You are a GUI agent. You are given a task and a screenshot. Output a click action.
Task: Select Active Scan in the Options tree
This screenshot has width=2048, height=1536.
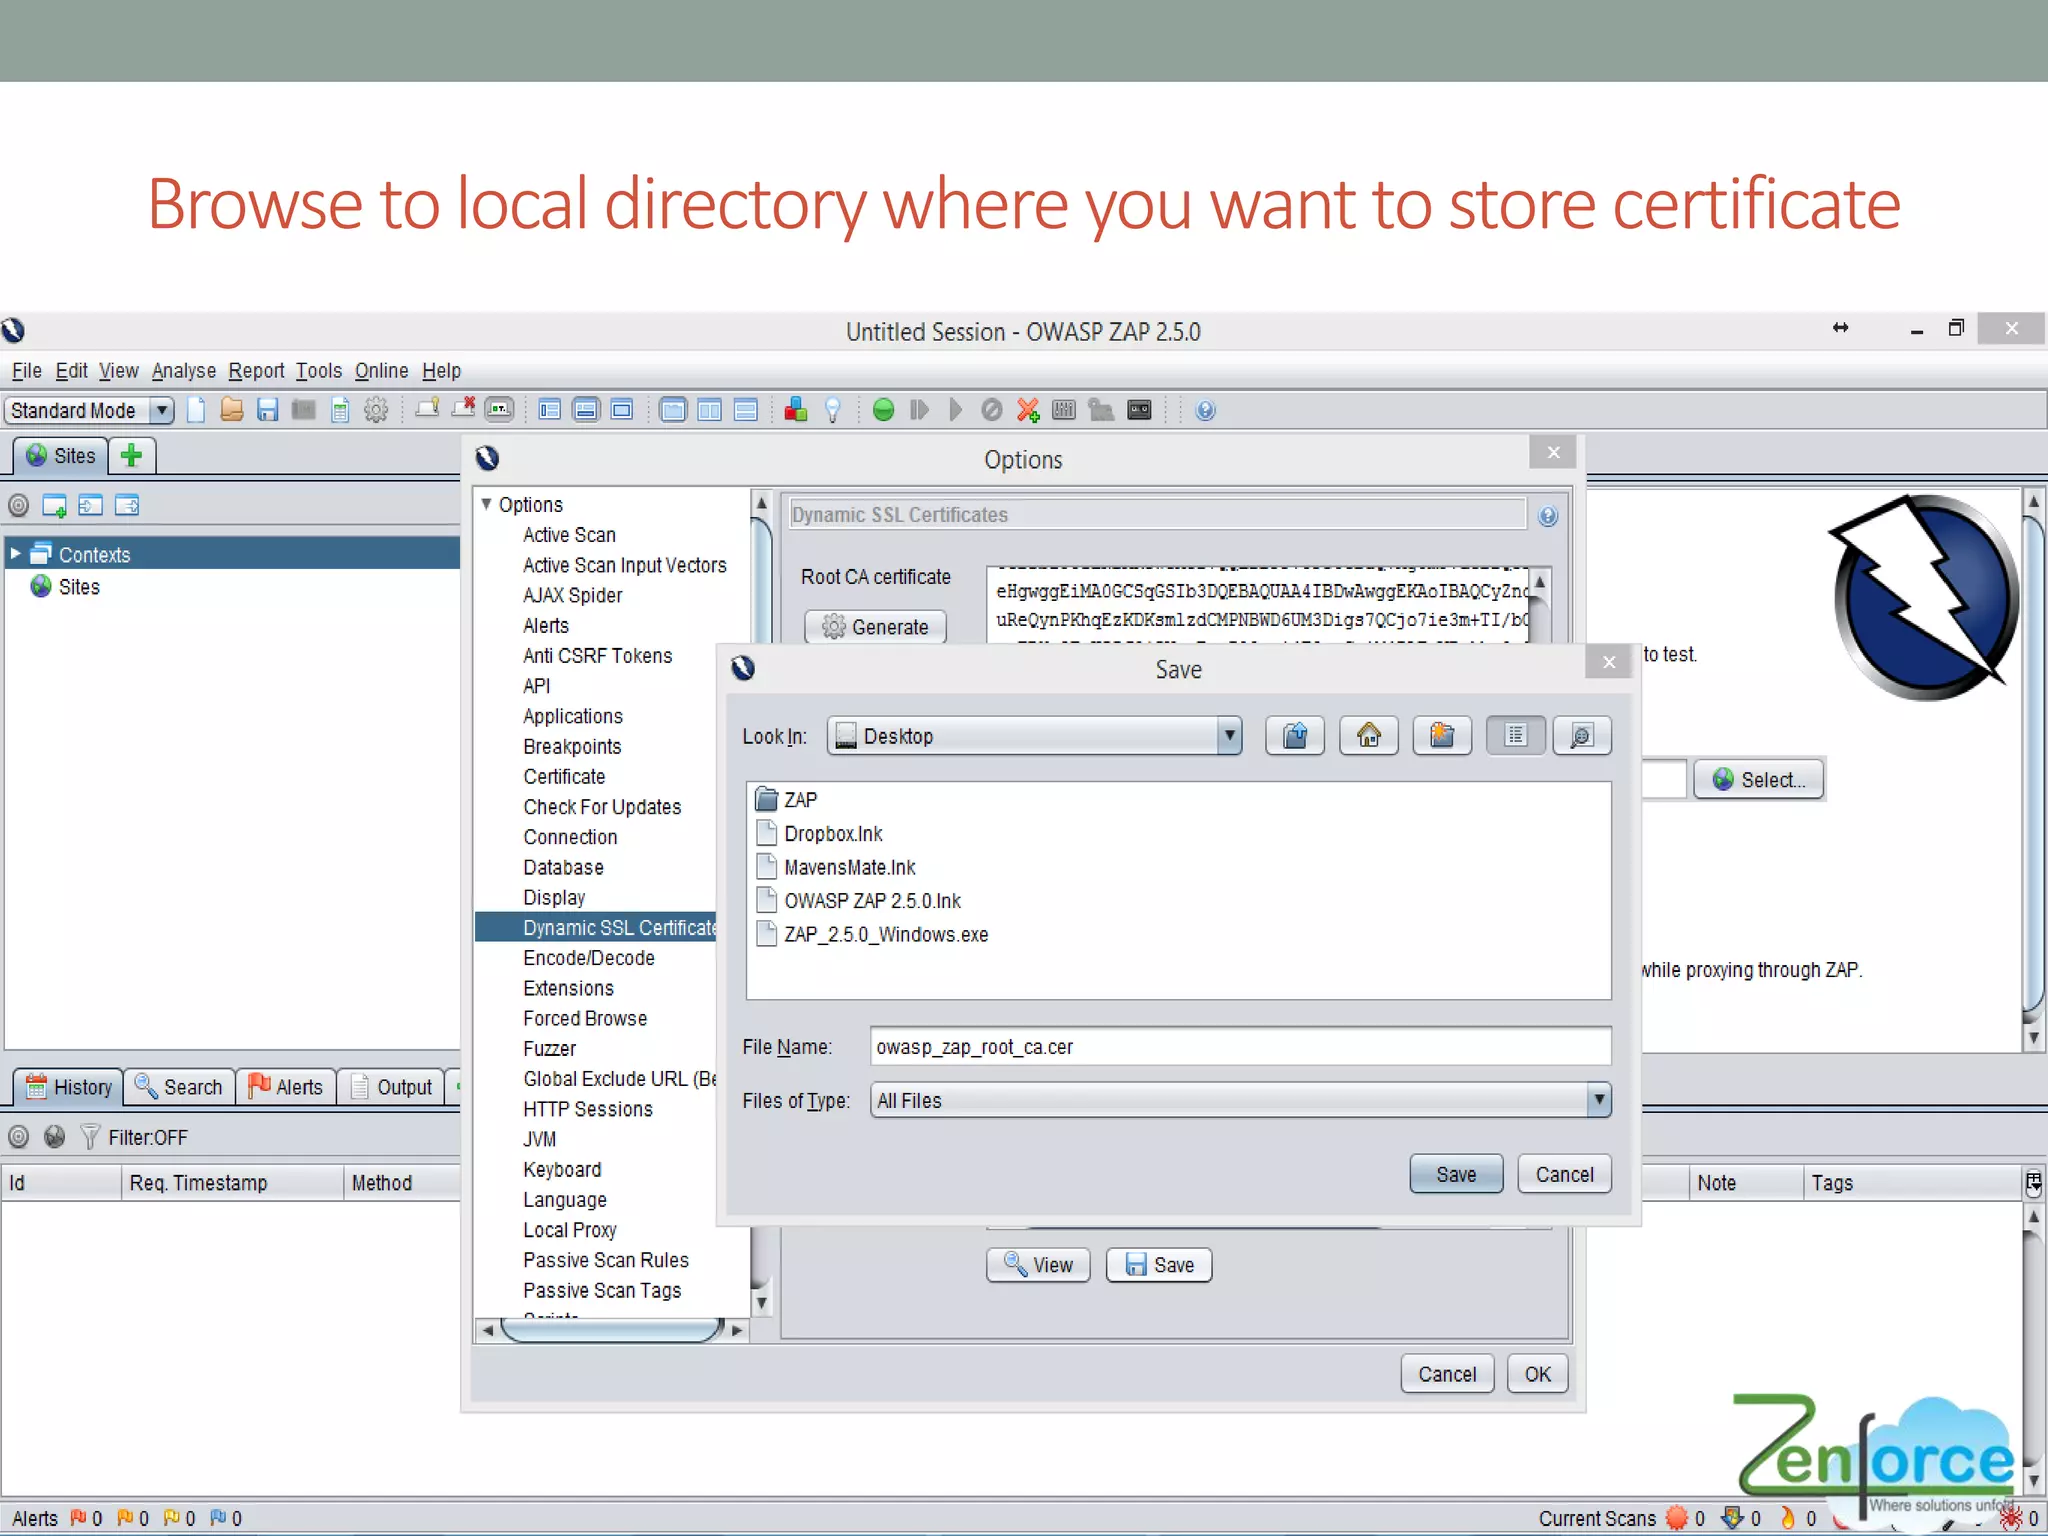(x=569, y=535)
